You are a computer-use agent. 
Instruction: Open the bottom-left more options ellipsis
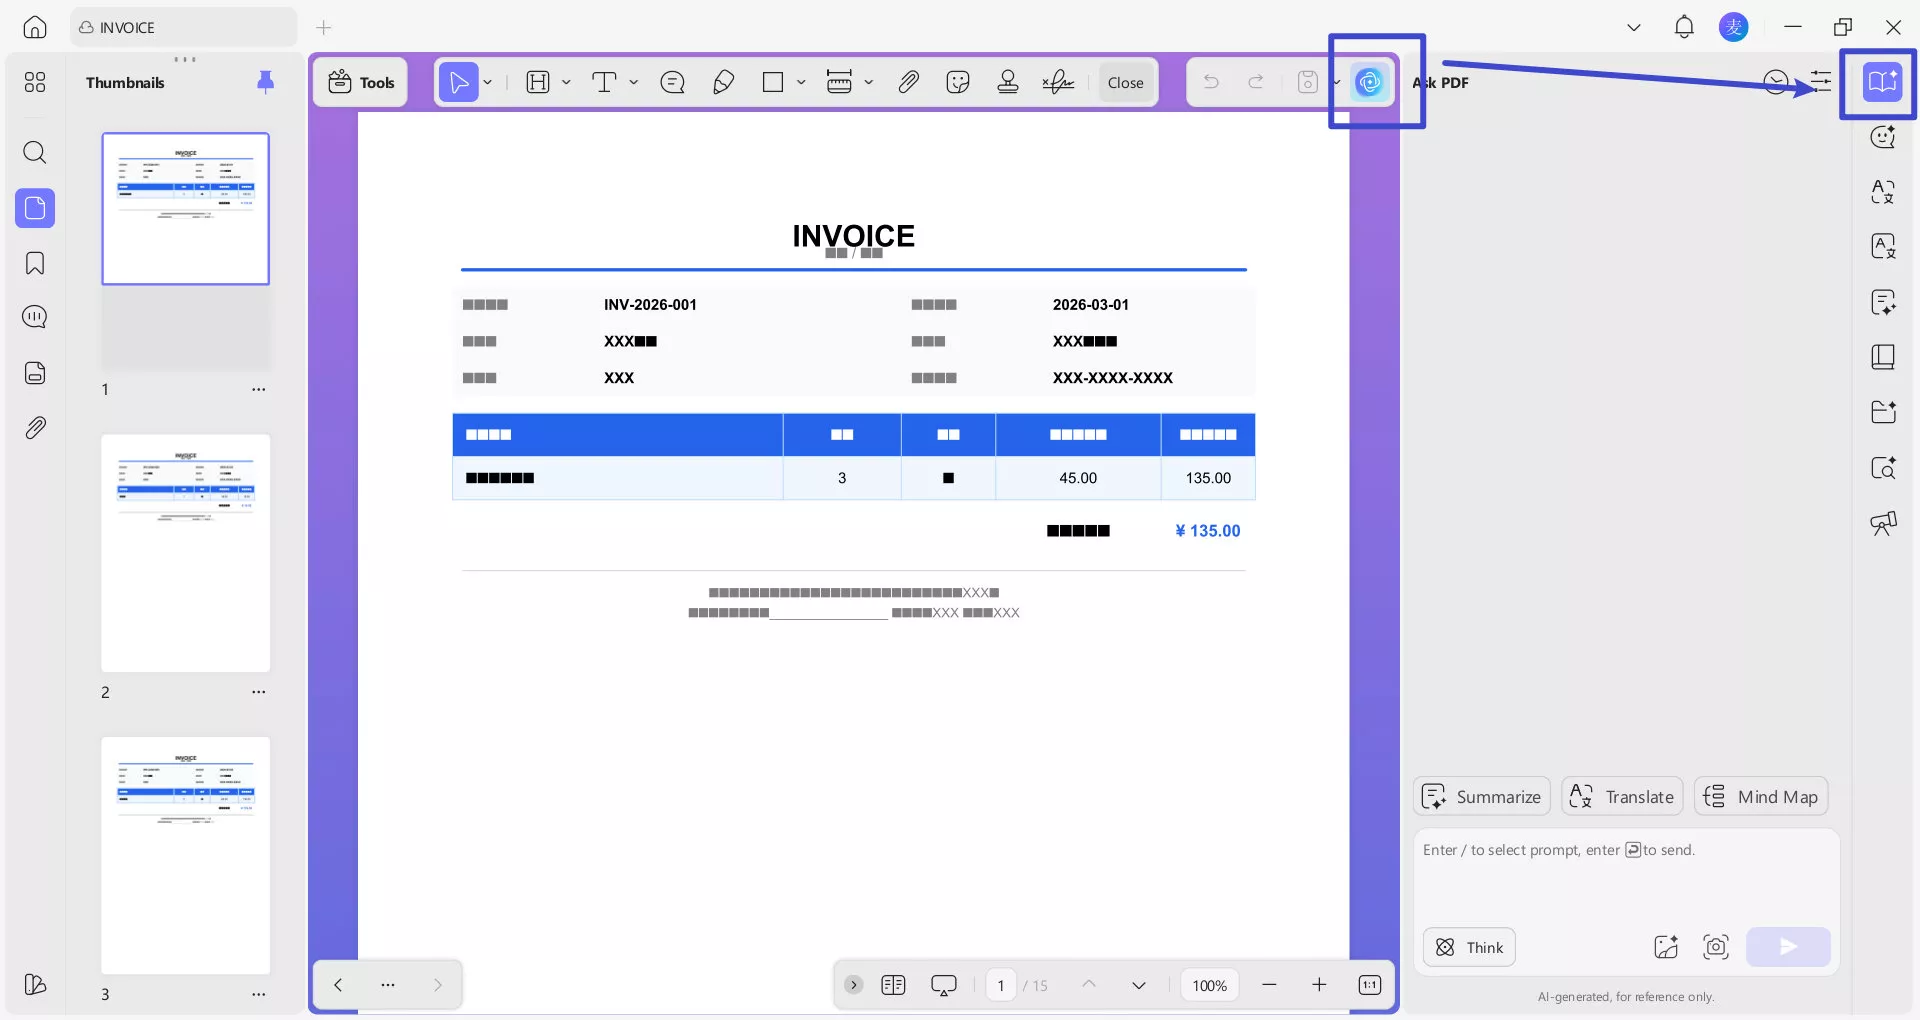[388, 985]
